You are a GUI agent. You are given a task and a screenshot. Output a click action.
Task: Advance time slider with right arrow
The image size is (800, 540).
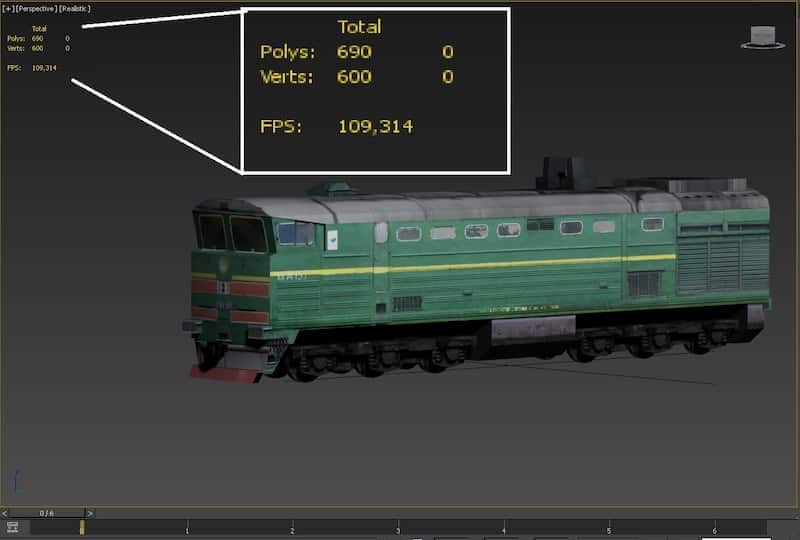click(90, 513)
